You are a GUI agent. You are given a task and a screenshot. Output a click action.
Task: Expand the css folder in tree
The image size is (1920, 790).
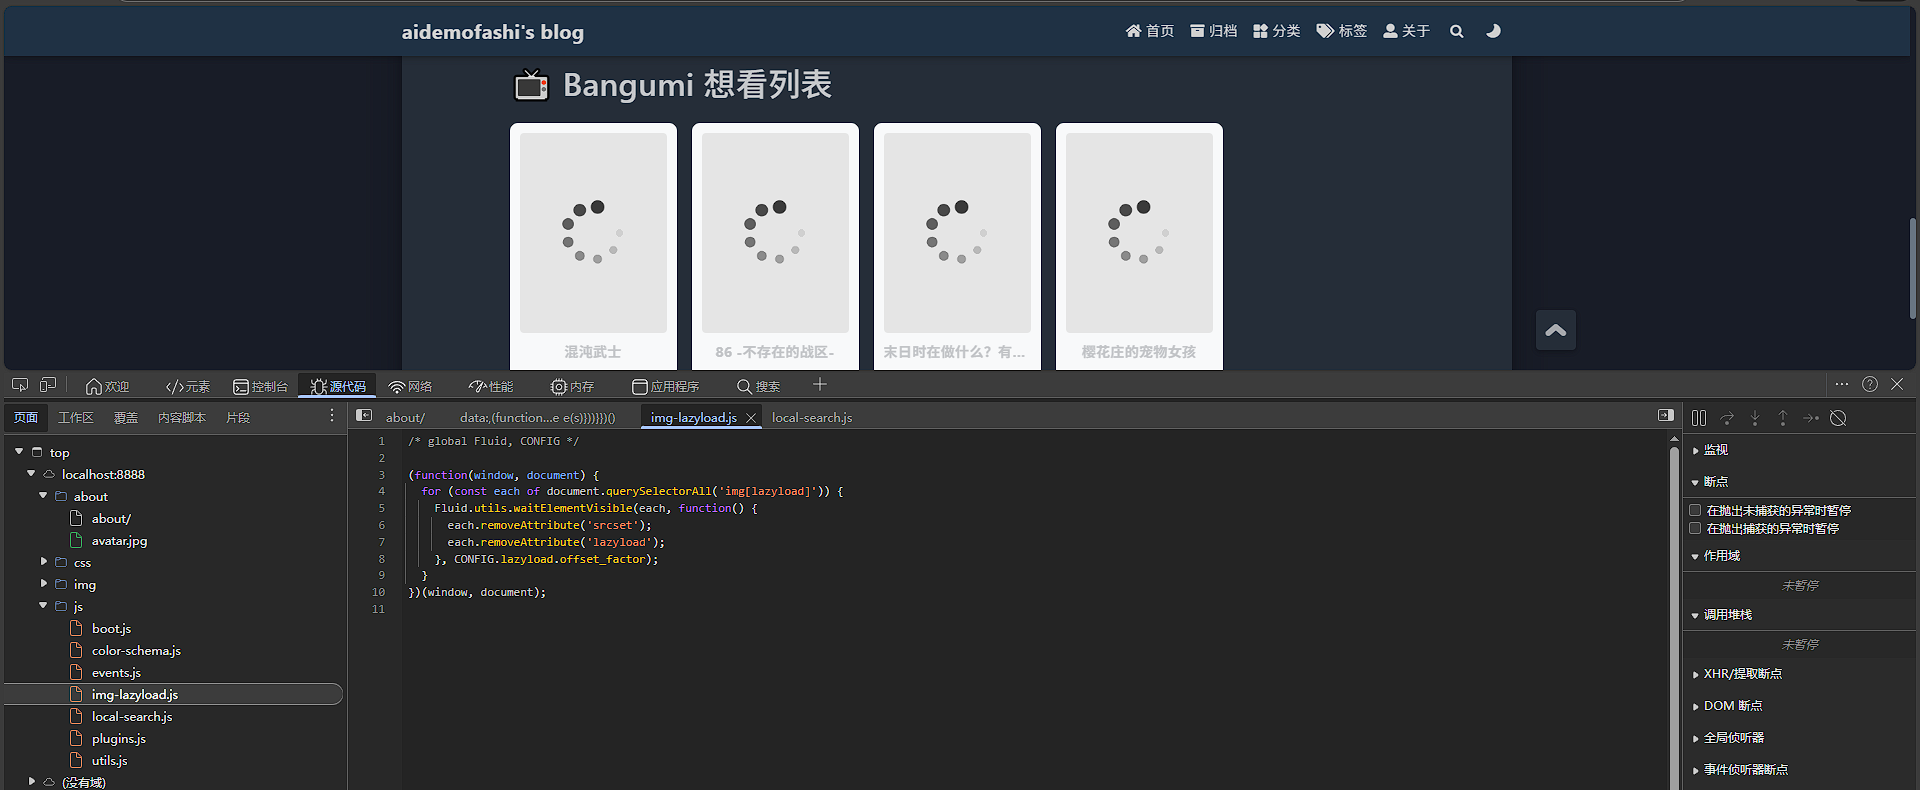click(44, 562)
